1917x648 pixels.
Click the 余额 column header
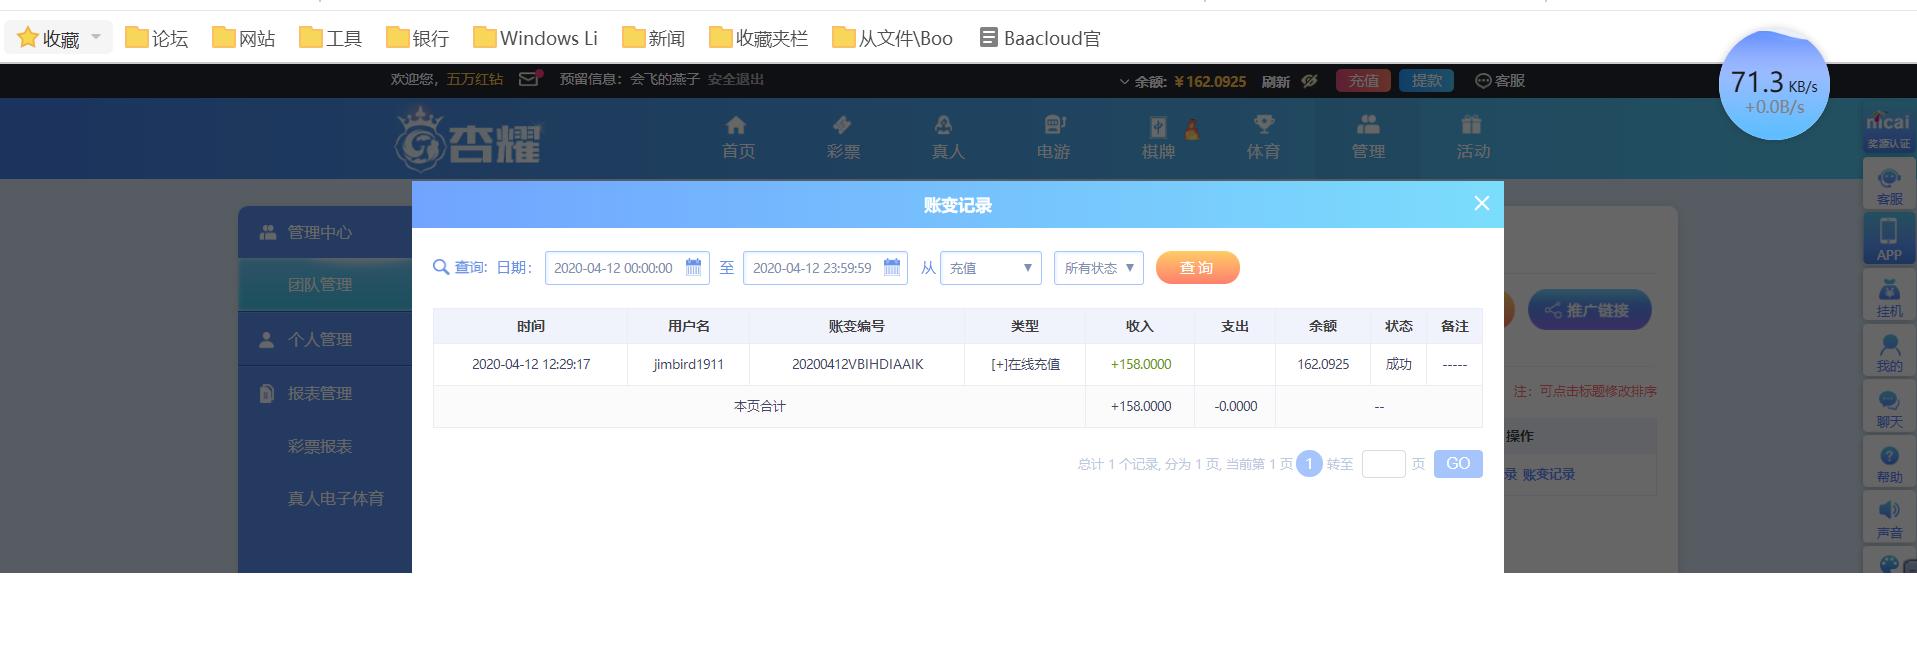[x=1323, y=326]
